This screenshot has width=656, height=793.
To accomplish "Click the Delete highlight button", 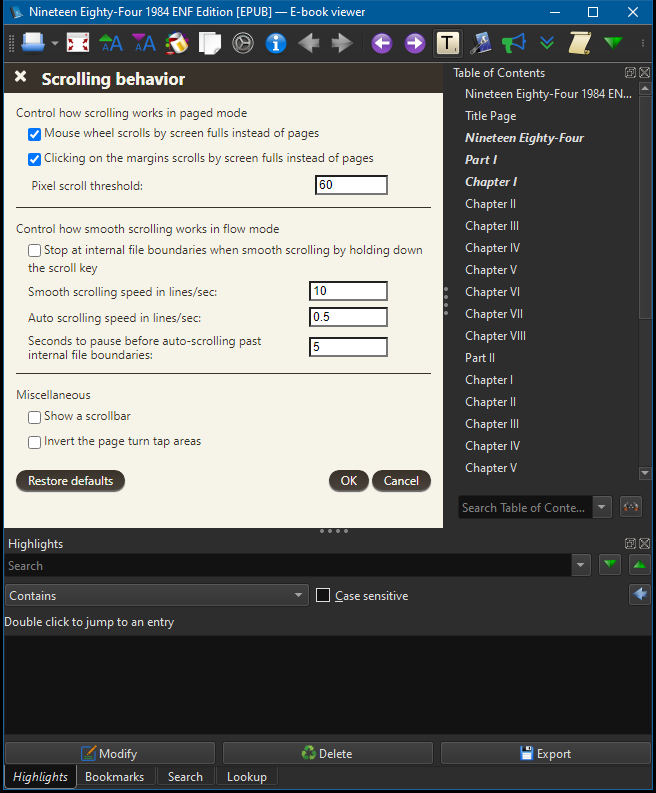I will tap(328, 754).
